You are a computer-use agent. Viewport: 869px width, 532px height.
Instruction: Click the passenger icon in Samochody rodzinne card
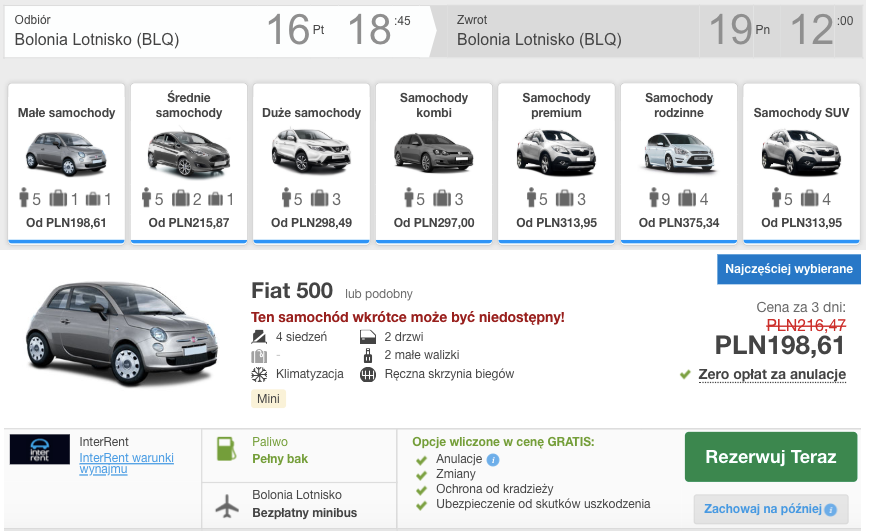coord(654,197)
